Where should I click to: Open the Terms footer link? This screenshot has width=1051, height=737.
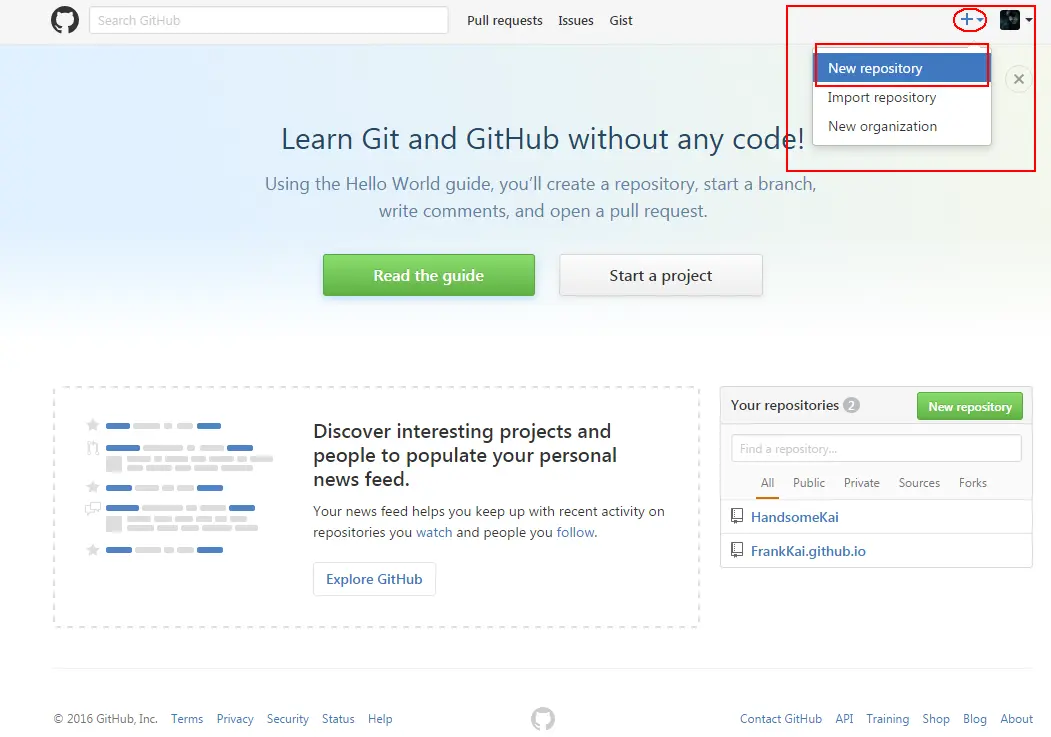[187, 719]
